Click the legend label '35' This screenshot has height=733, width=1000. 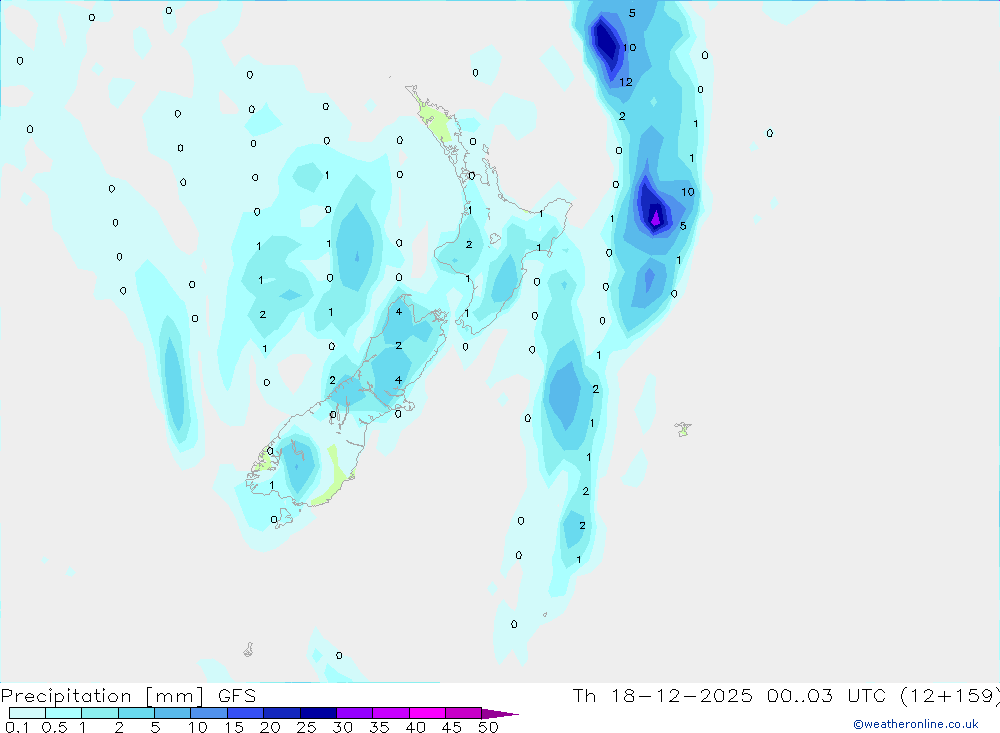(379, 727)
